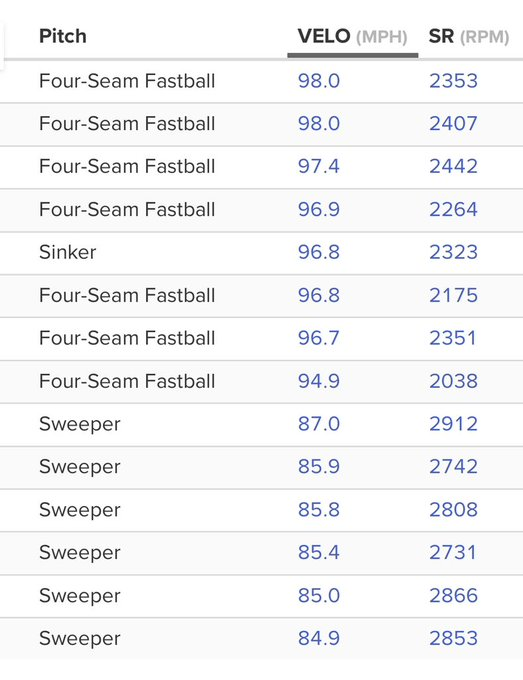523x680 pixels.
Task: Open the 98.0 velocity in first row
Action: click(319, 81)
